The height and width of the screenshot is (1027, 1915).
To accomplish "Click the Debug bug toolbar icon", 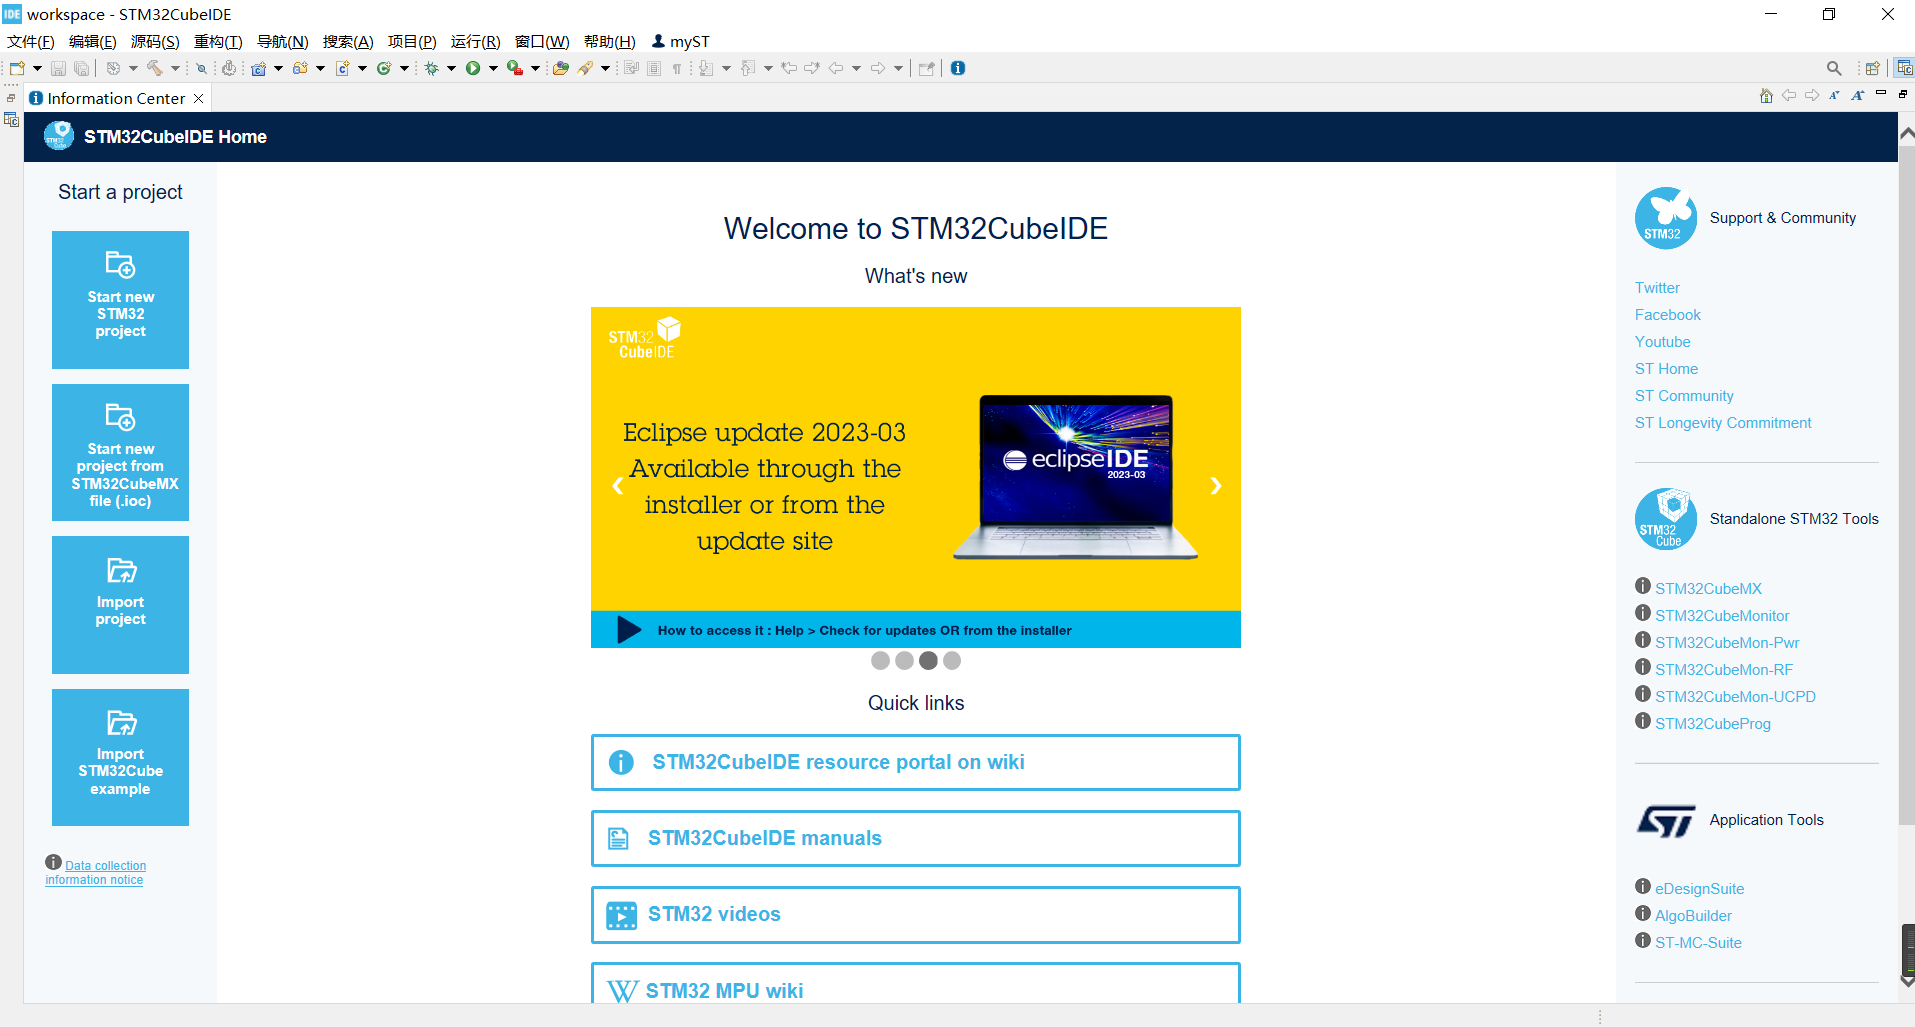I will (432, 68).
